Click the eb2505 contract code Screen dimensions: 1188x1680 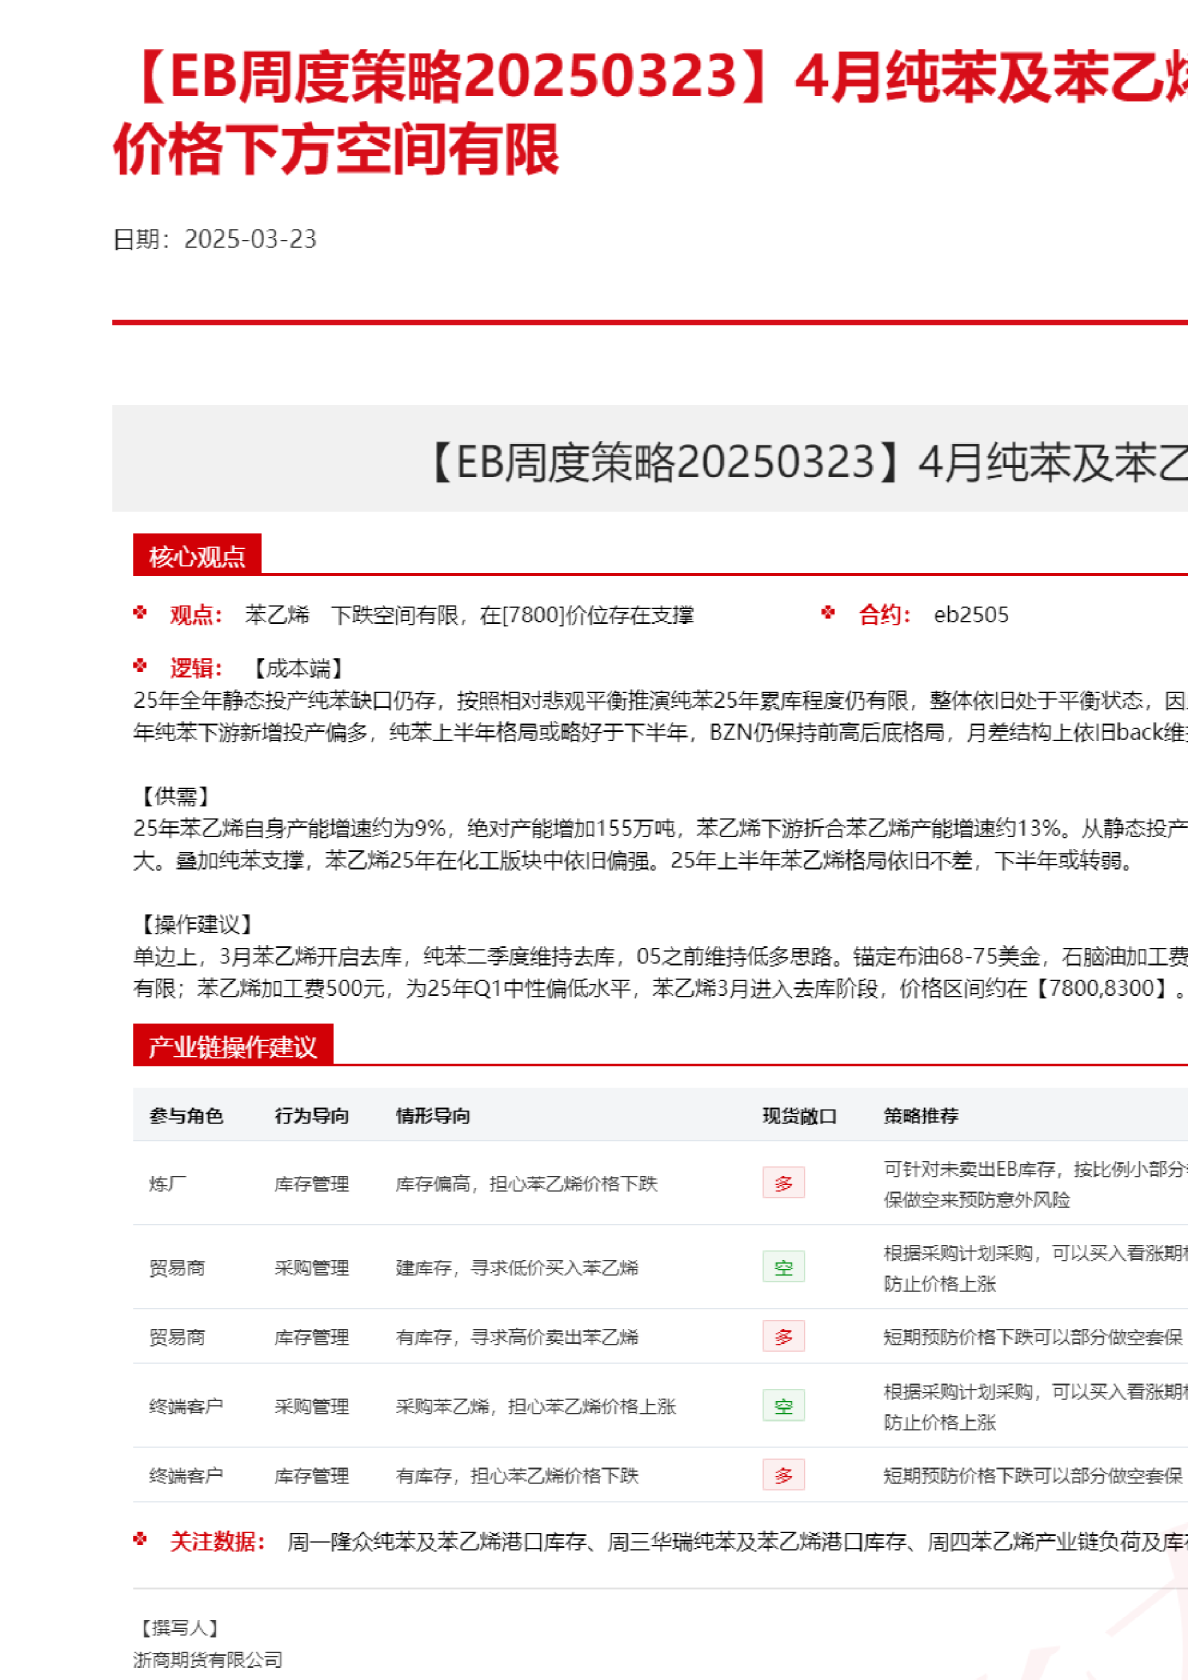[x=971, y=615]
